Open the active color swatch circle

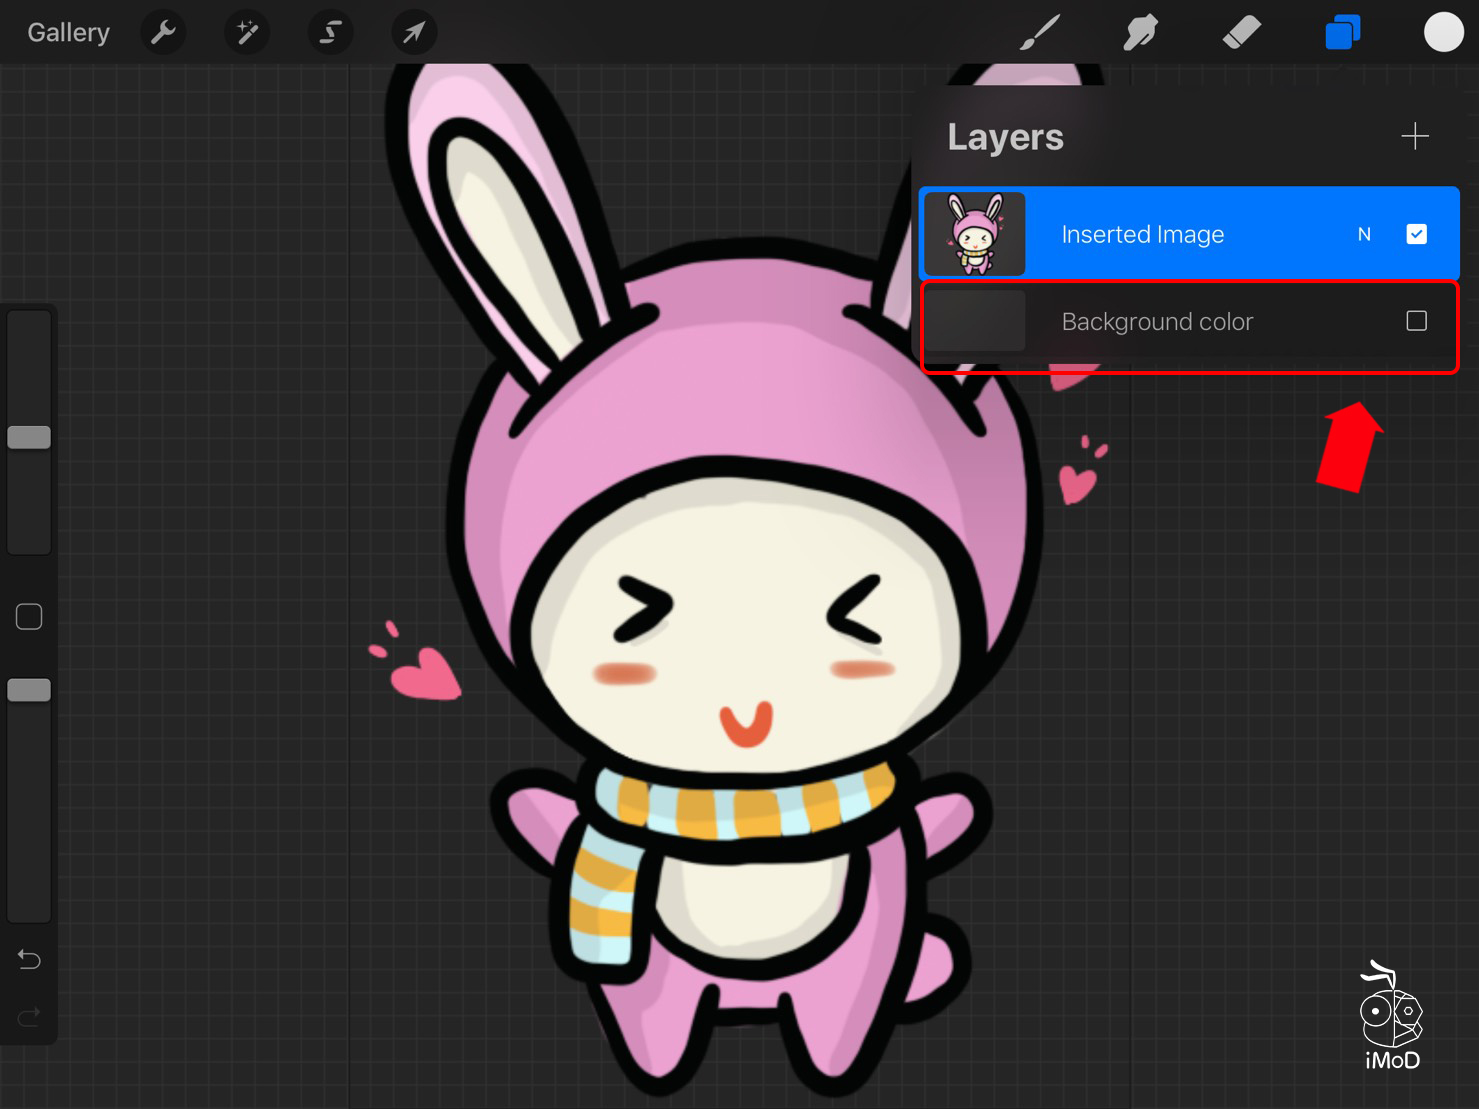tap(1443, 32)
